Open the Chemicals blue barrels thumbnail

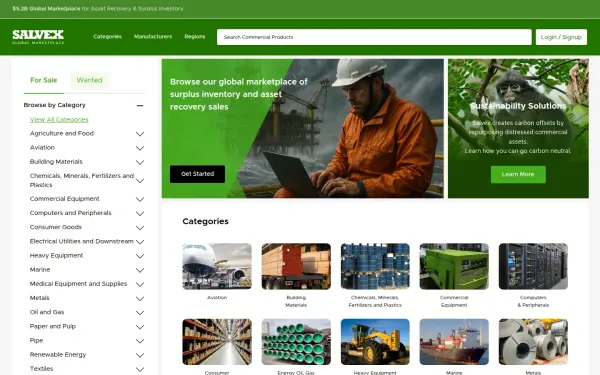pos(375,266)
